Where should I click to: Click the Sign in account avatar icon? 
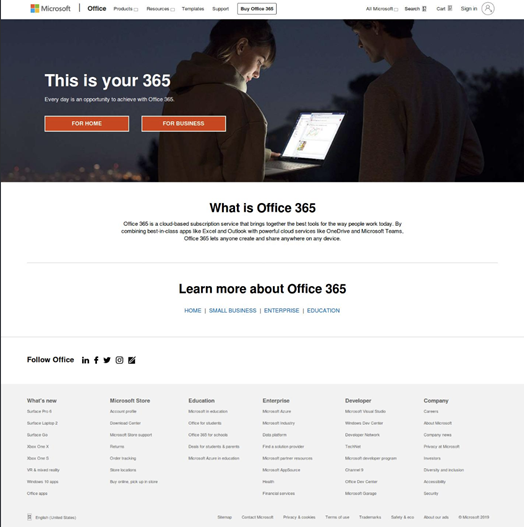click(x=488, y=8)
